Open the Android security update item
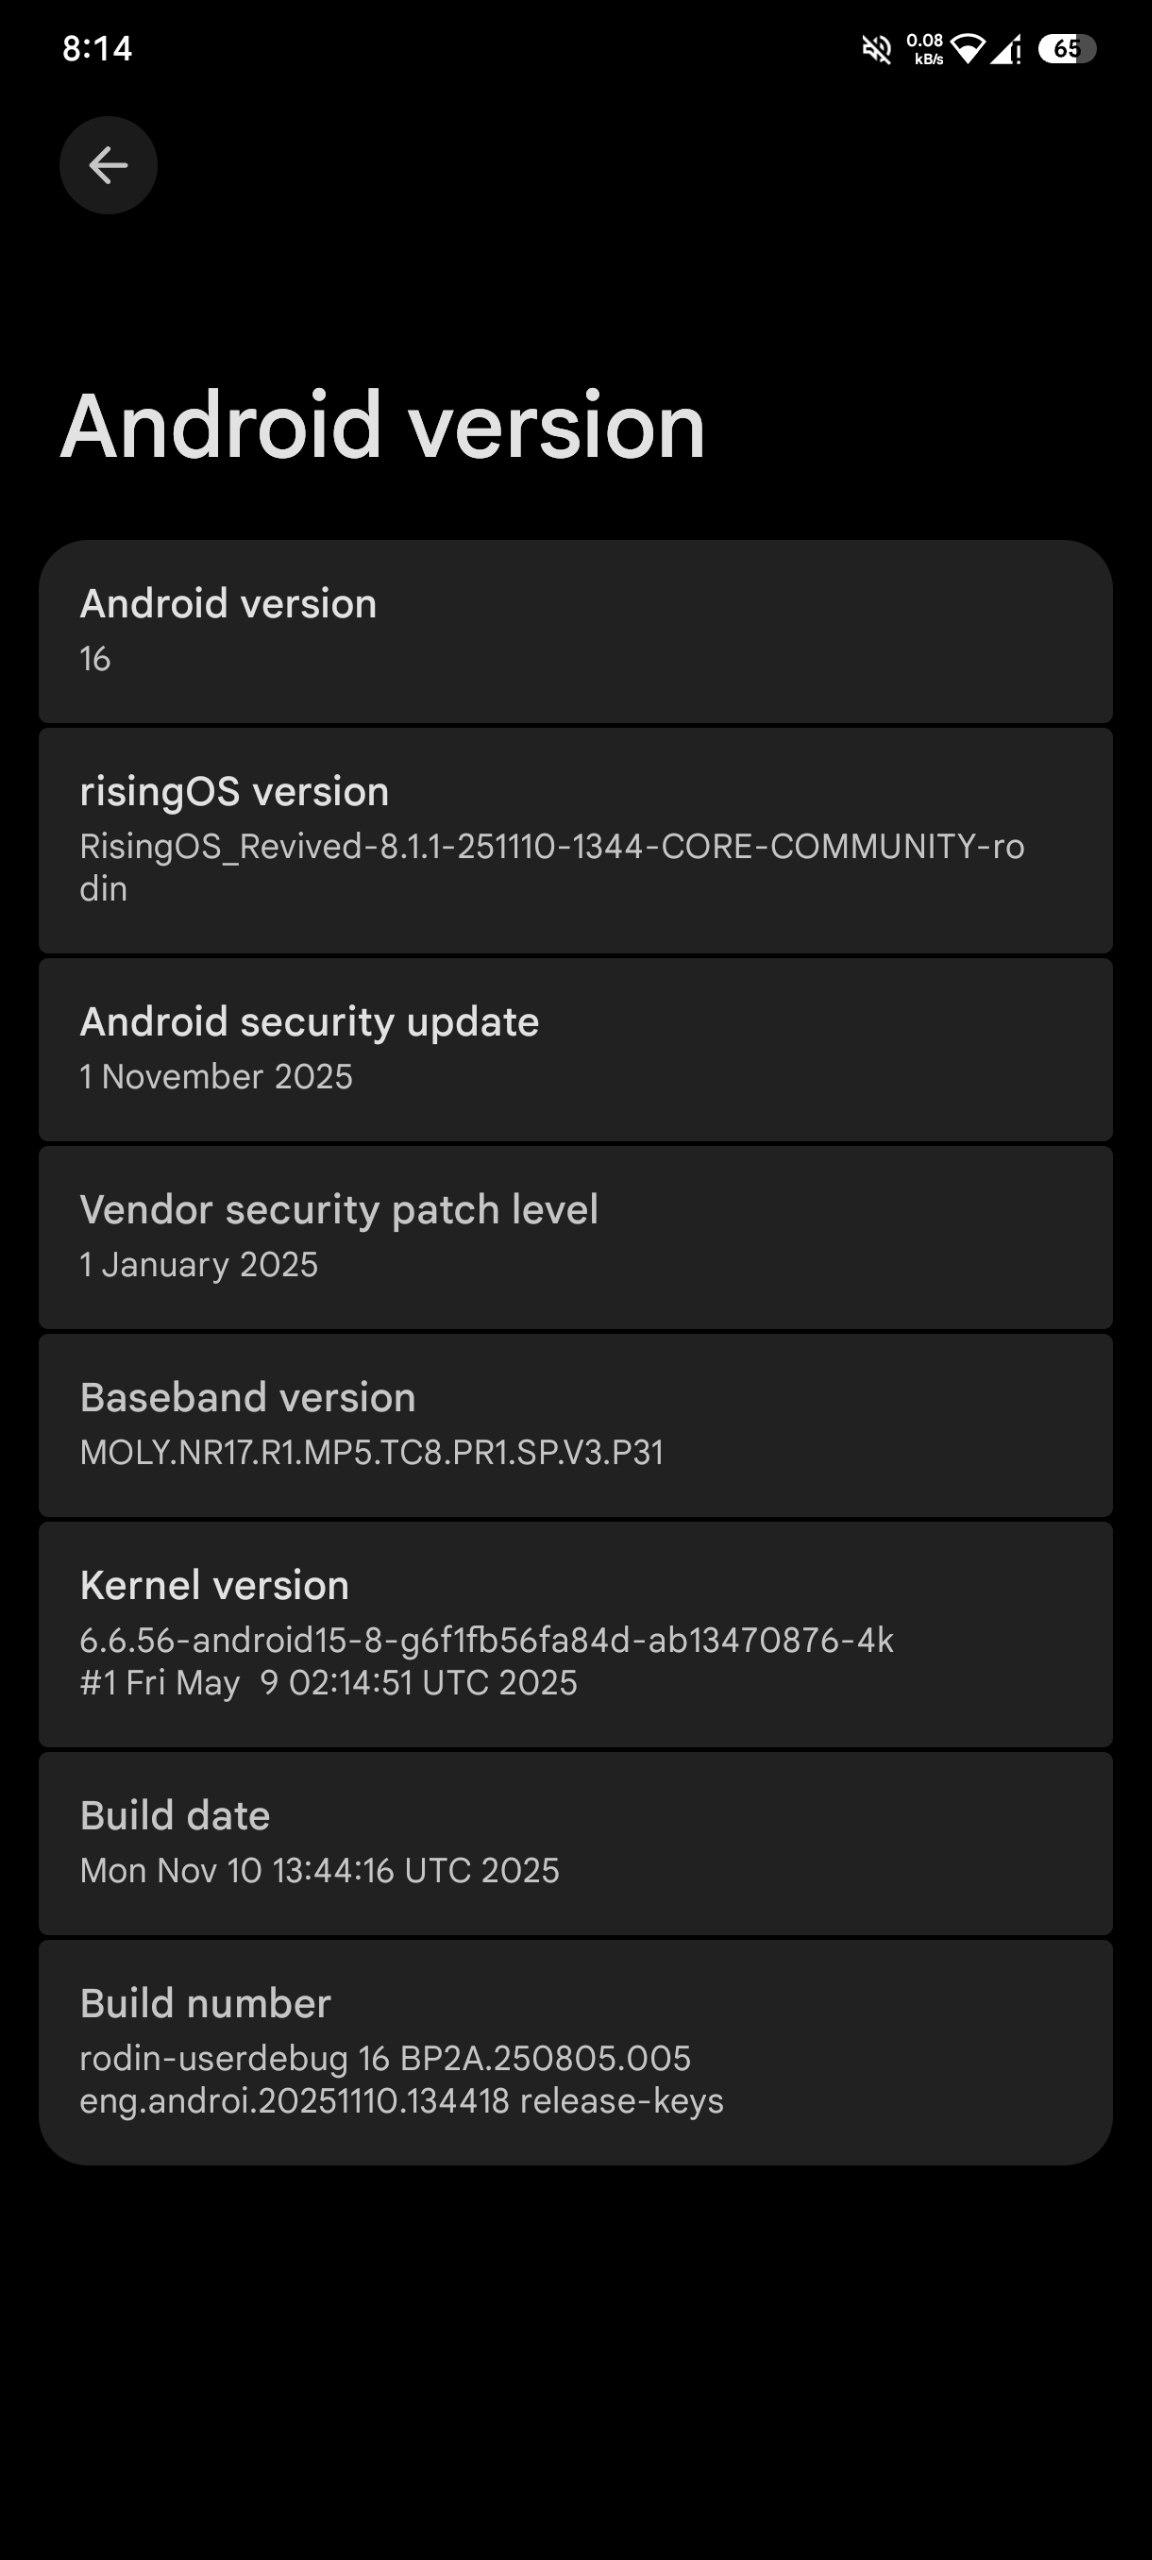The image size is (1152, 2560). pyautogui.click(x=575, y=1049)
